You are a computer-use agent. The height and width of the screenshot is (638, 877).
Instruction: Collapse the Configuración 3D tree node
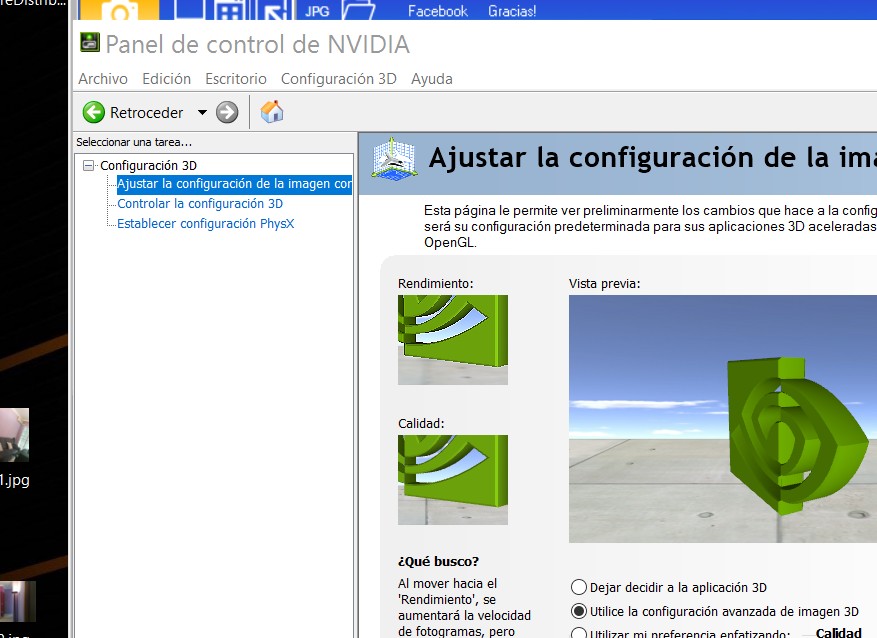(x=89, y=165)
